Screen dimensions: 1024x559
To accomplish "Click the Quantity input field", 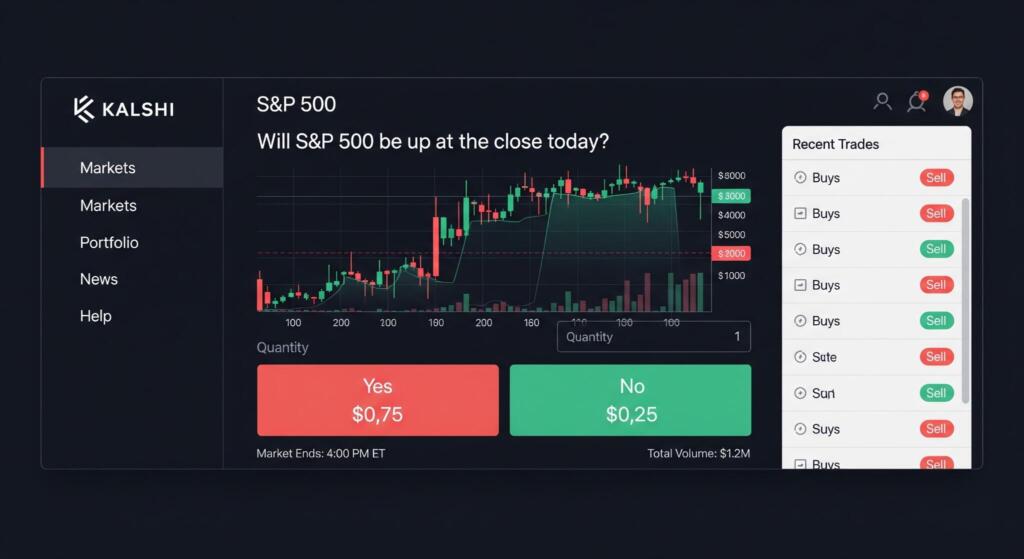I will (654, 337).
